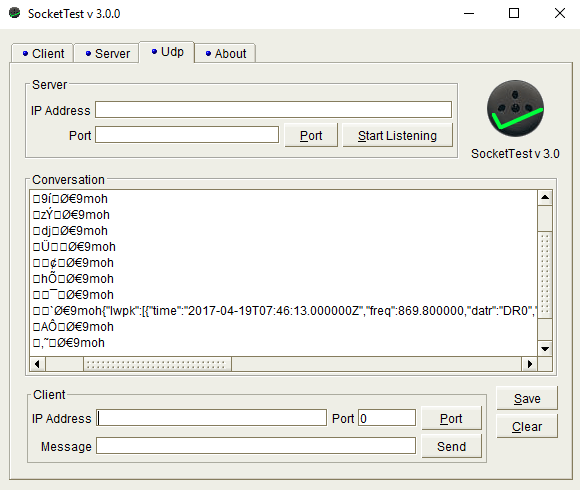
Task: Click the horizontal scrollbar thumb in Conversation
Action: [157, 364]
